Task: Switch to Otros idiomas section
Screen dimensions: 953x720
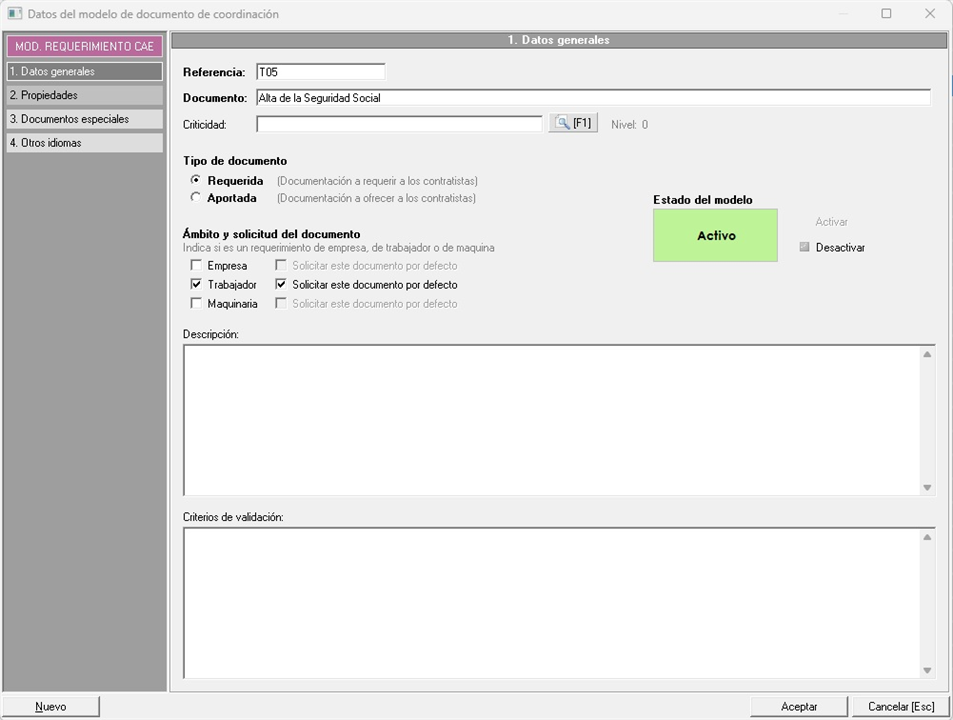Action: click(84, 143)
